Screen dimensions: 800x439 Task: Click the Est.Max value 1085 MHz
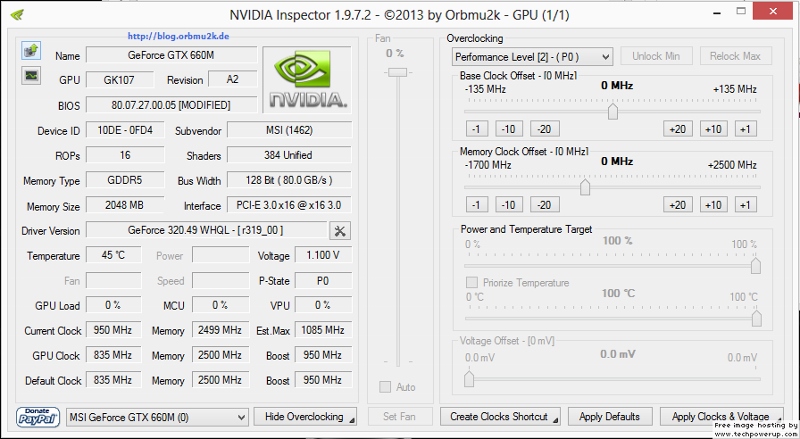pos(323,330)
